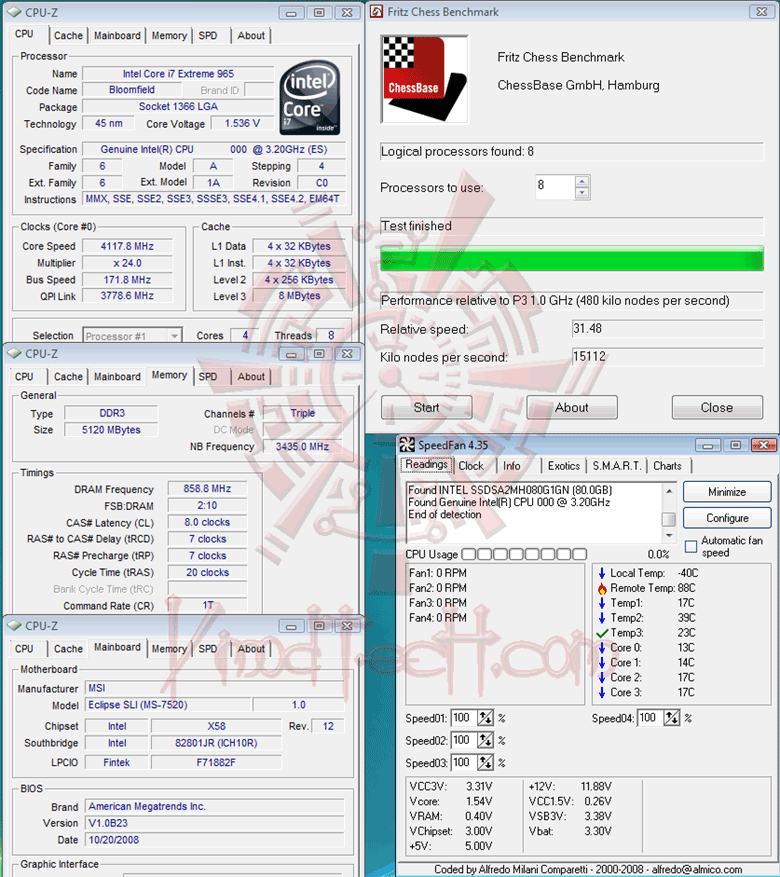Open the About tab in top CPU-Z window
The image size is (780, 877).
[x=251, y=36]
